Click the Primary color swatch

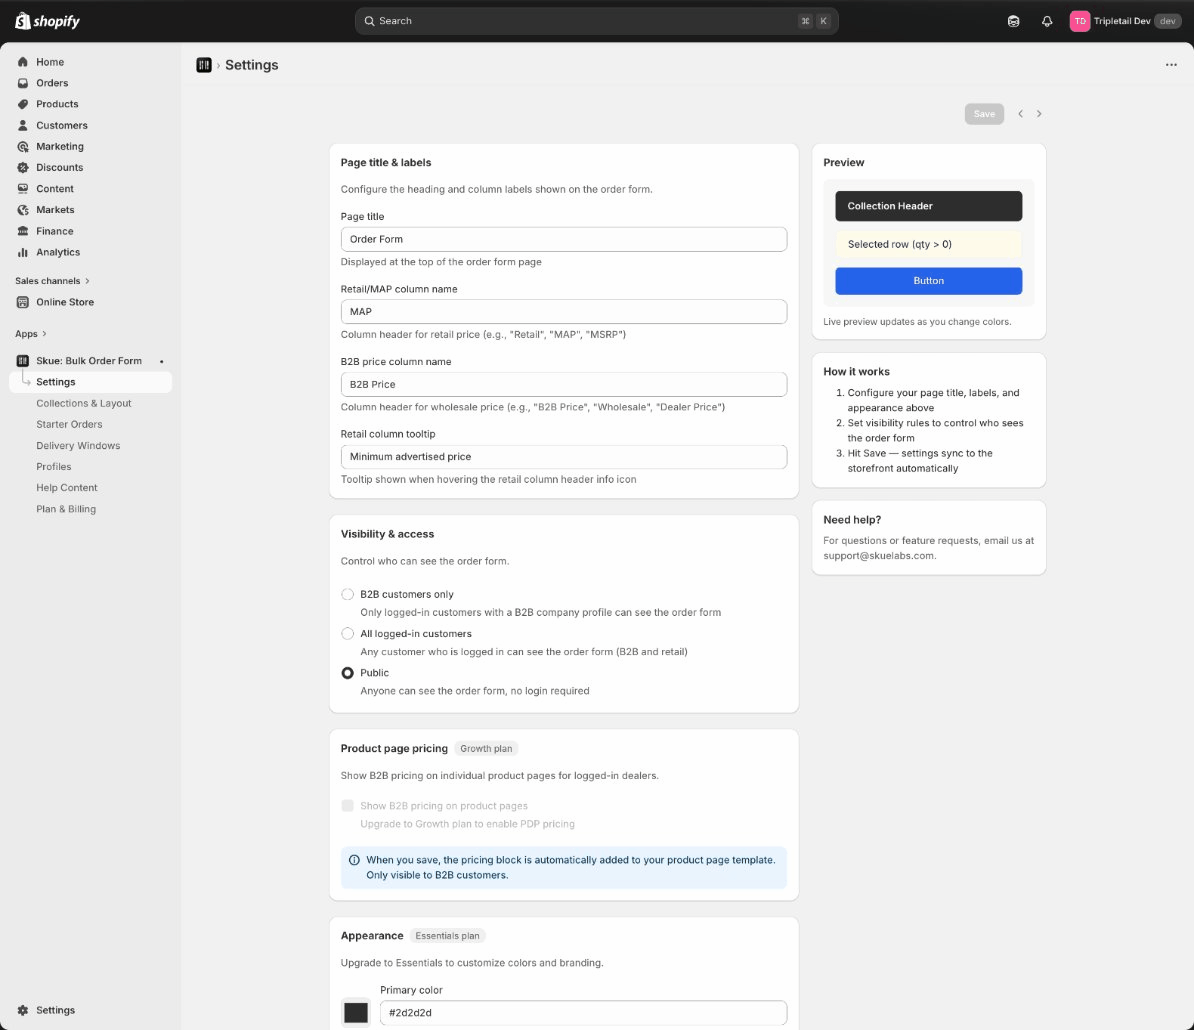coord(356,1012)
